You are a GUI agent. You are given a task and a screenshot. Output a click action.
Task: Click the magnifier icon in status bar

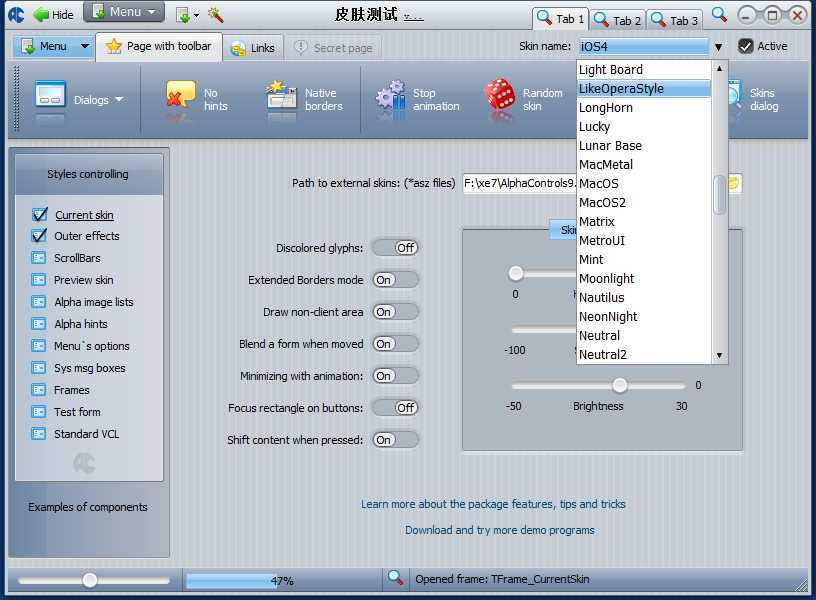point(396,579)
